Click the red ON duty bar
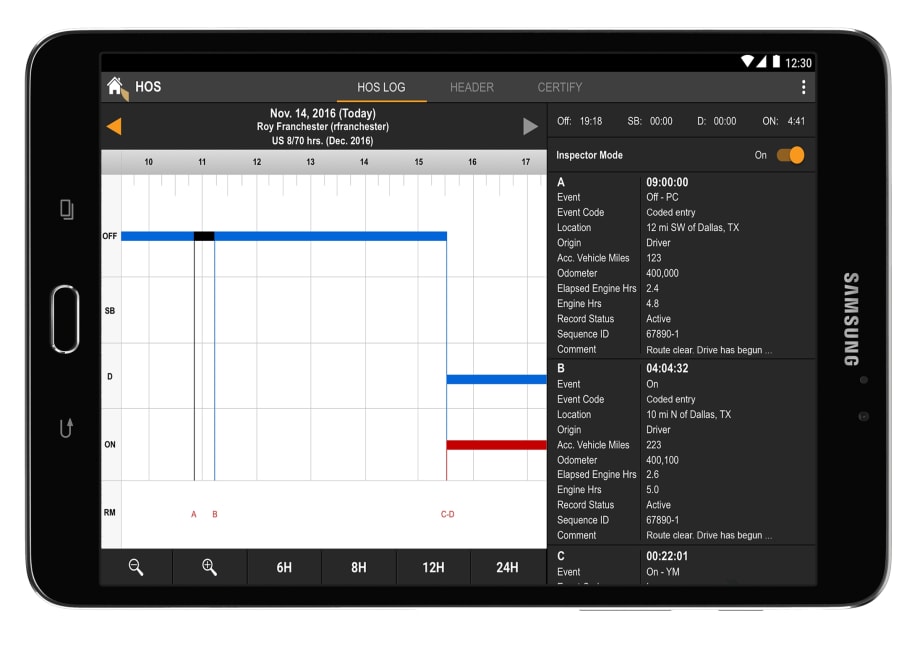The height and width of the screenshot is (645, 920). (496, 445)
